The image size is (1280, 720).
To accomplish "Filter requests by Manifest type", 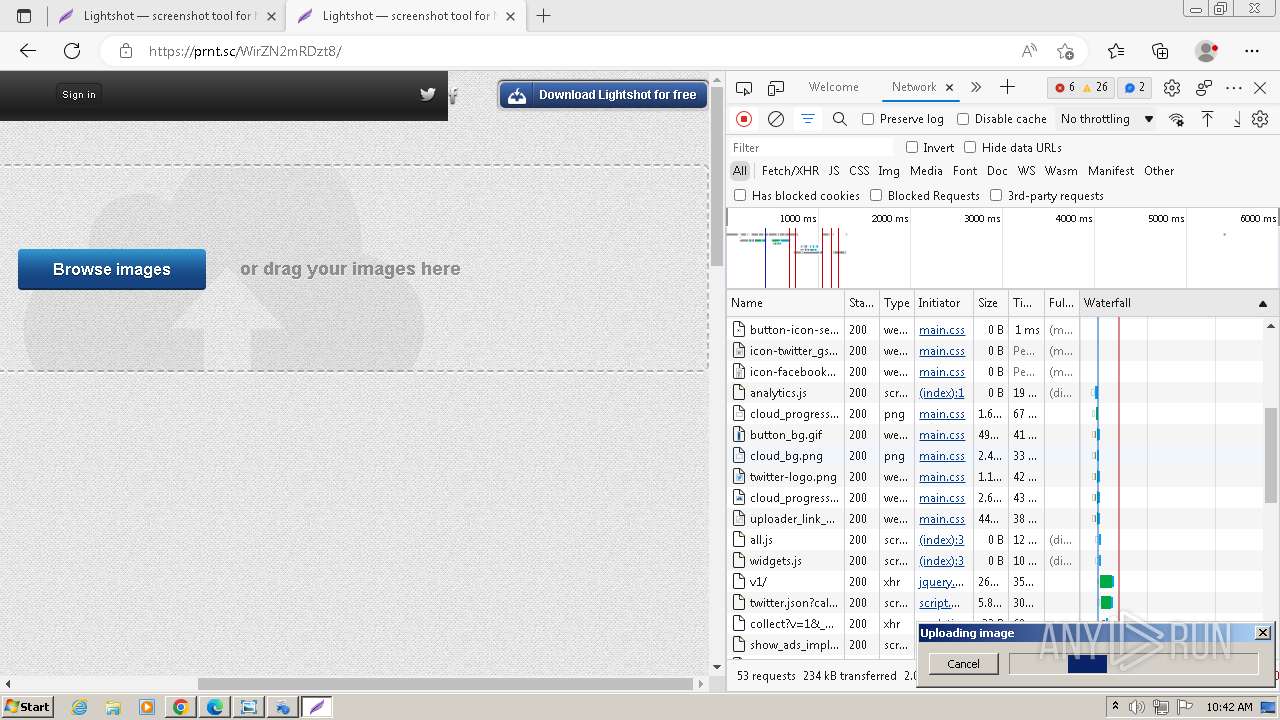I will pyautogui.click(x=1111, y=171).
